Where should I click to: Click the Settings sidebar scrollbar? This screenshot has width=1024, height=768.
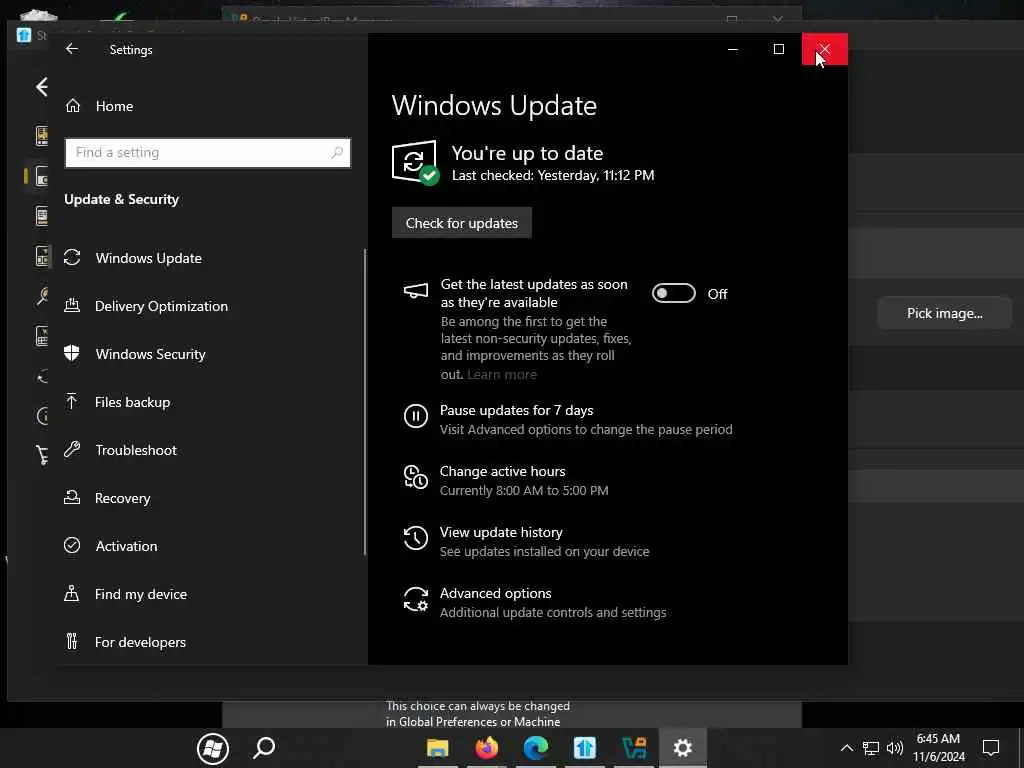(364, 402)
